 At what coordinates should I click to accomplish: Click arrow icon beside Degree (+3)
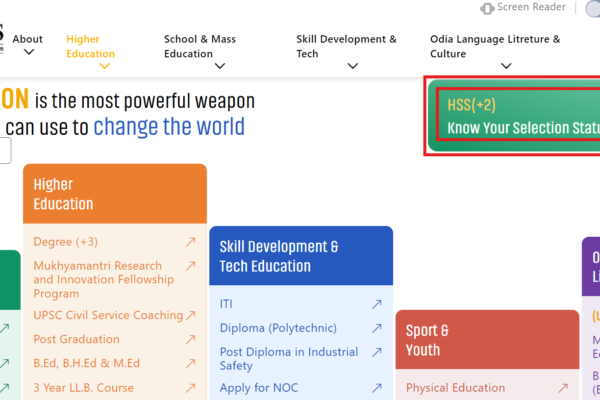click(190, 242)
